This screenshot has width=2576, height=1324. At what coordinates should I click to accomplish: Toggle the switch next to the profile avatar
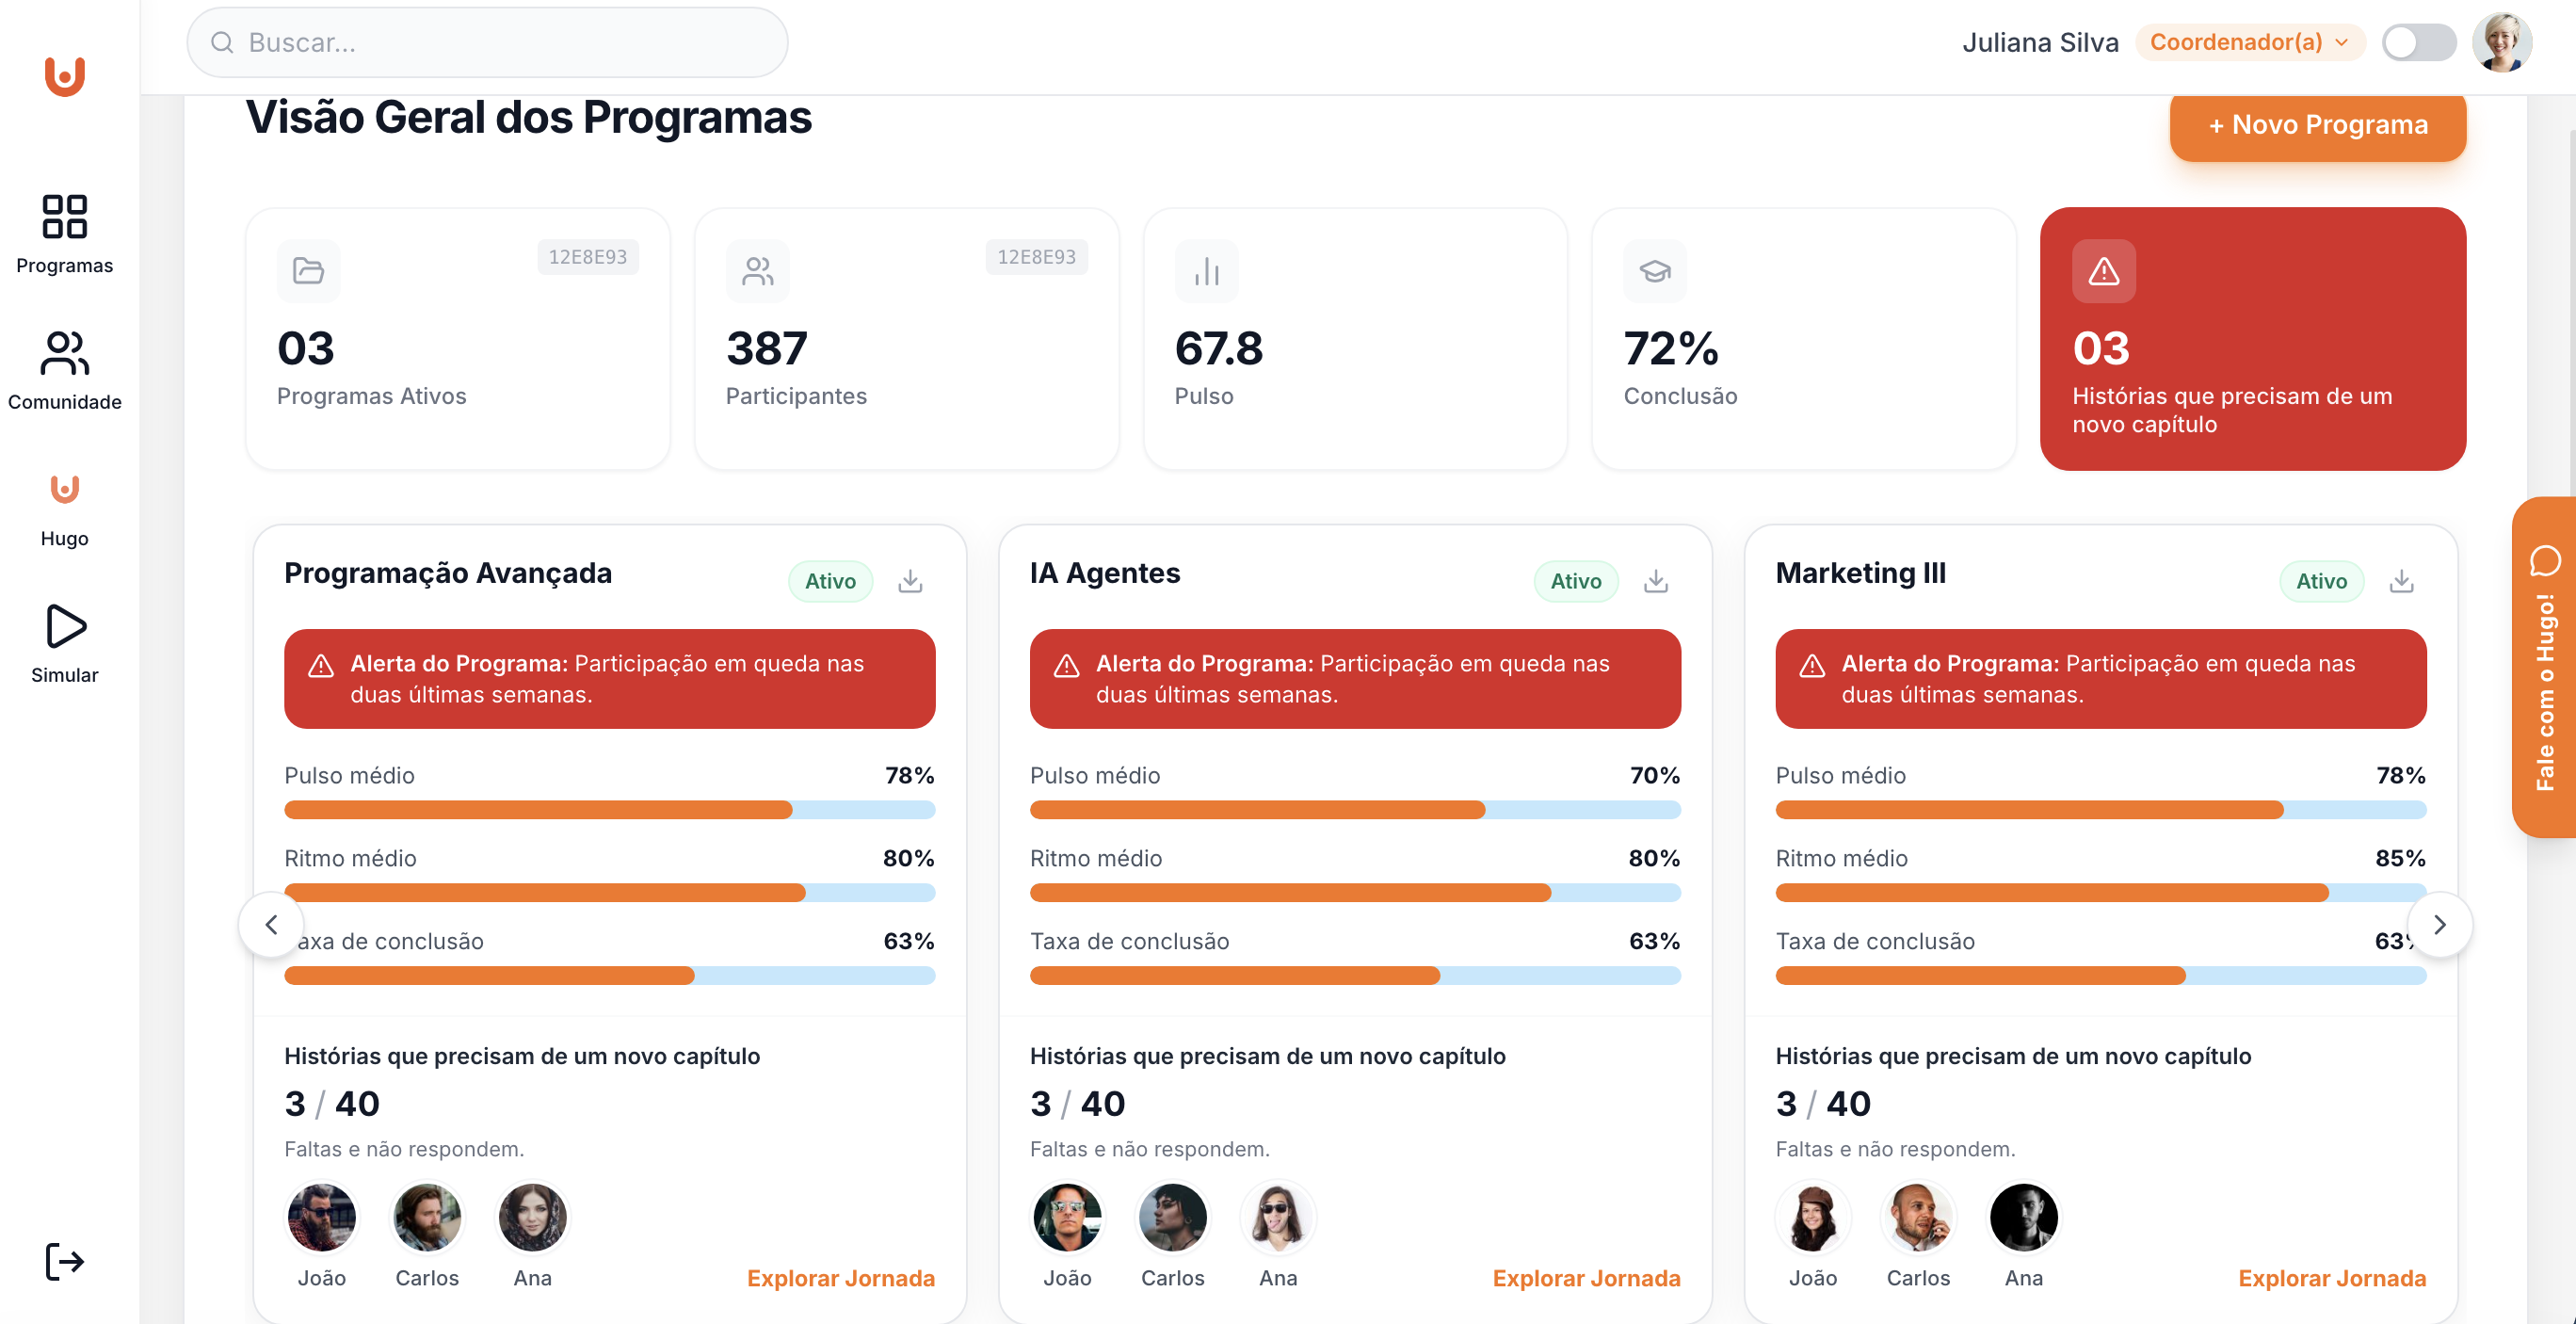click(x=2419, y=42)
